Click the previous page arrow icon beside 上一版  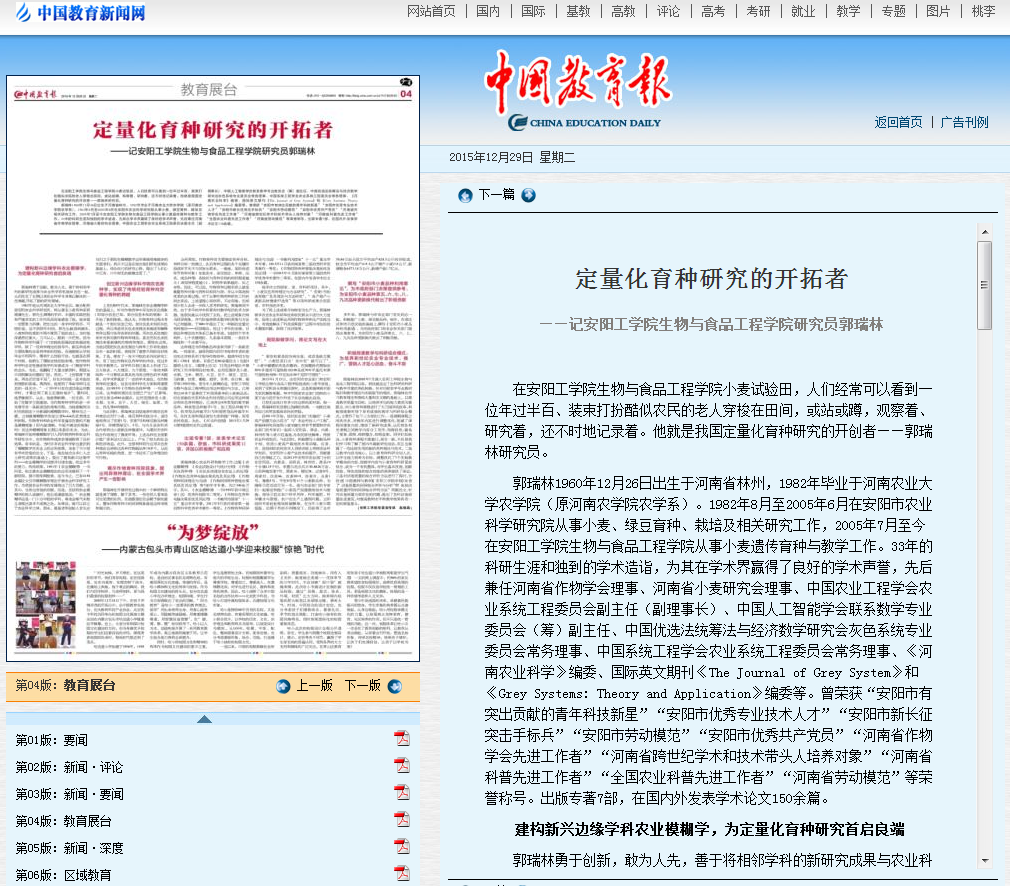point(283,686)
